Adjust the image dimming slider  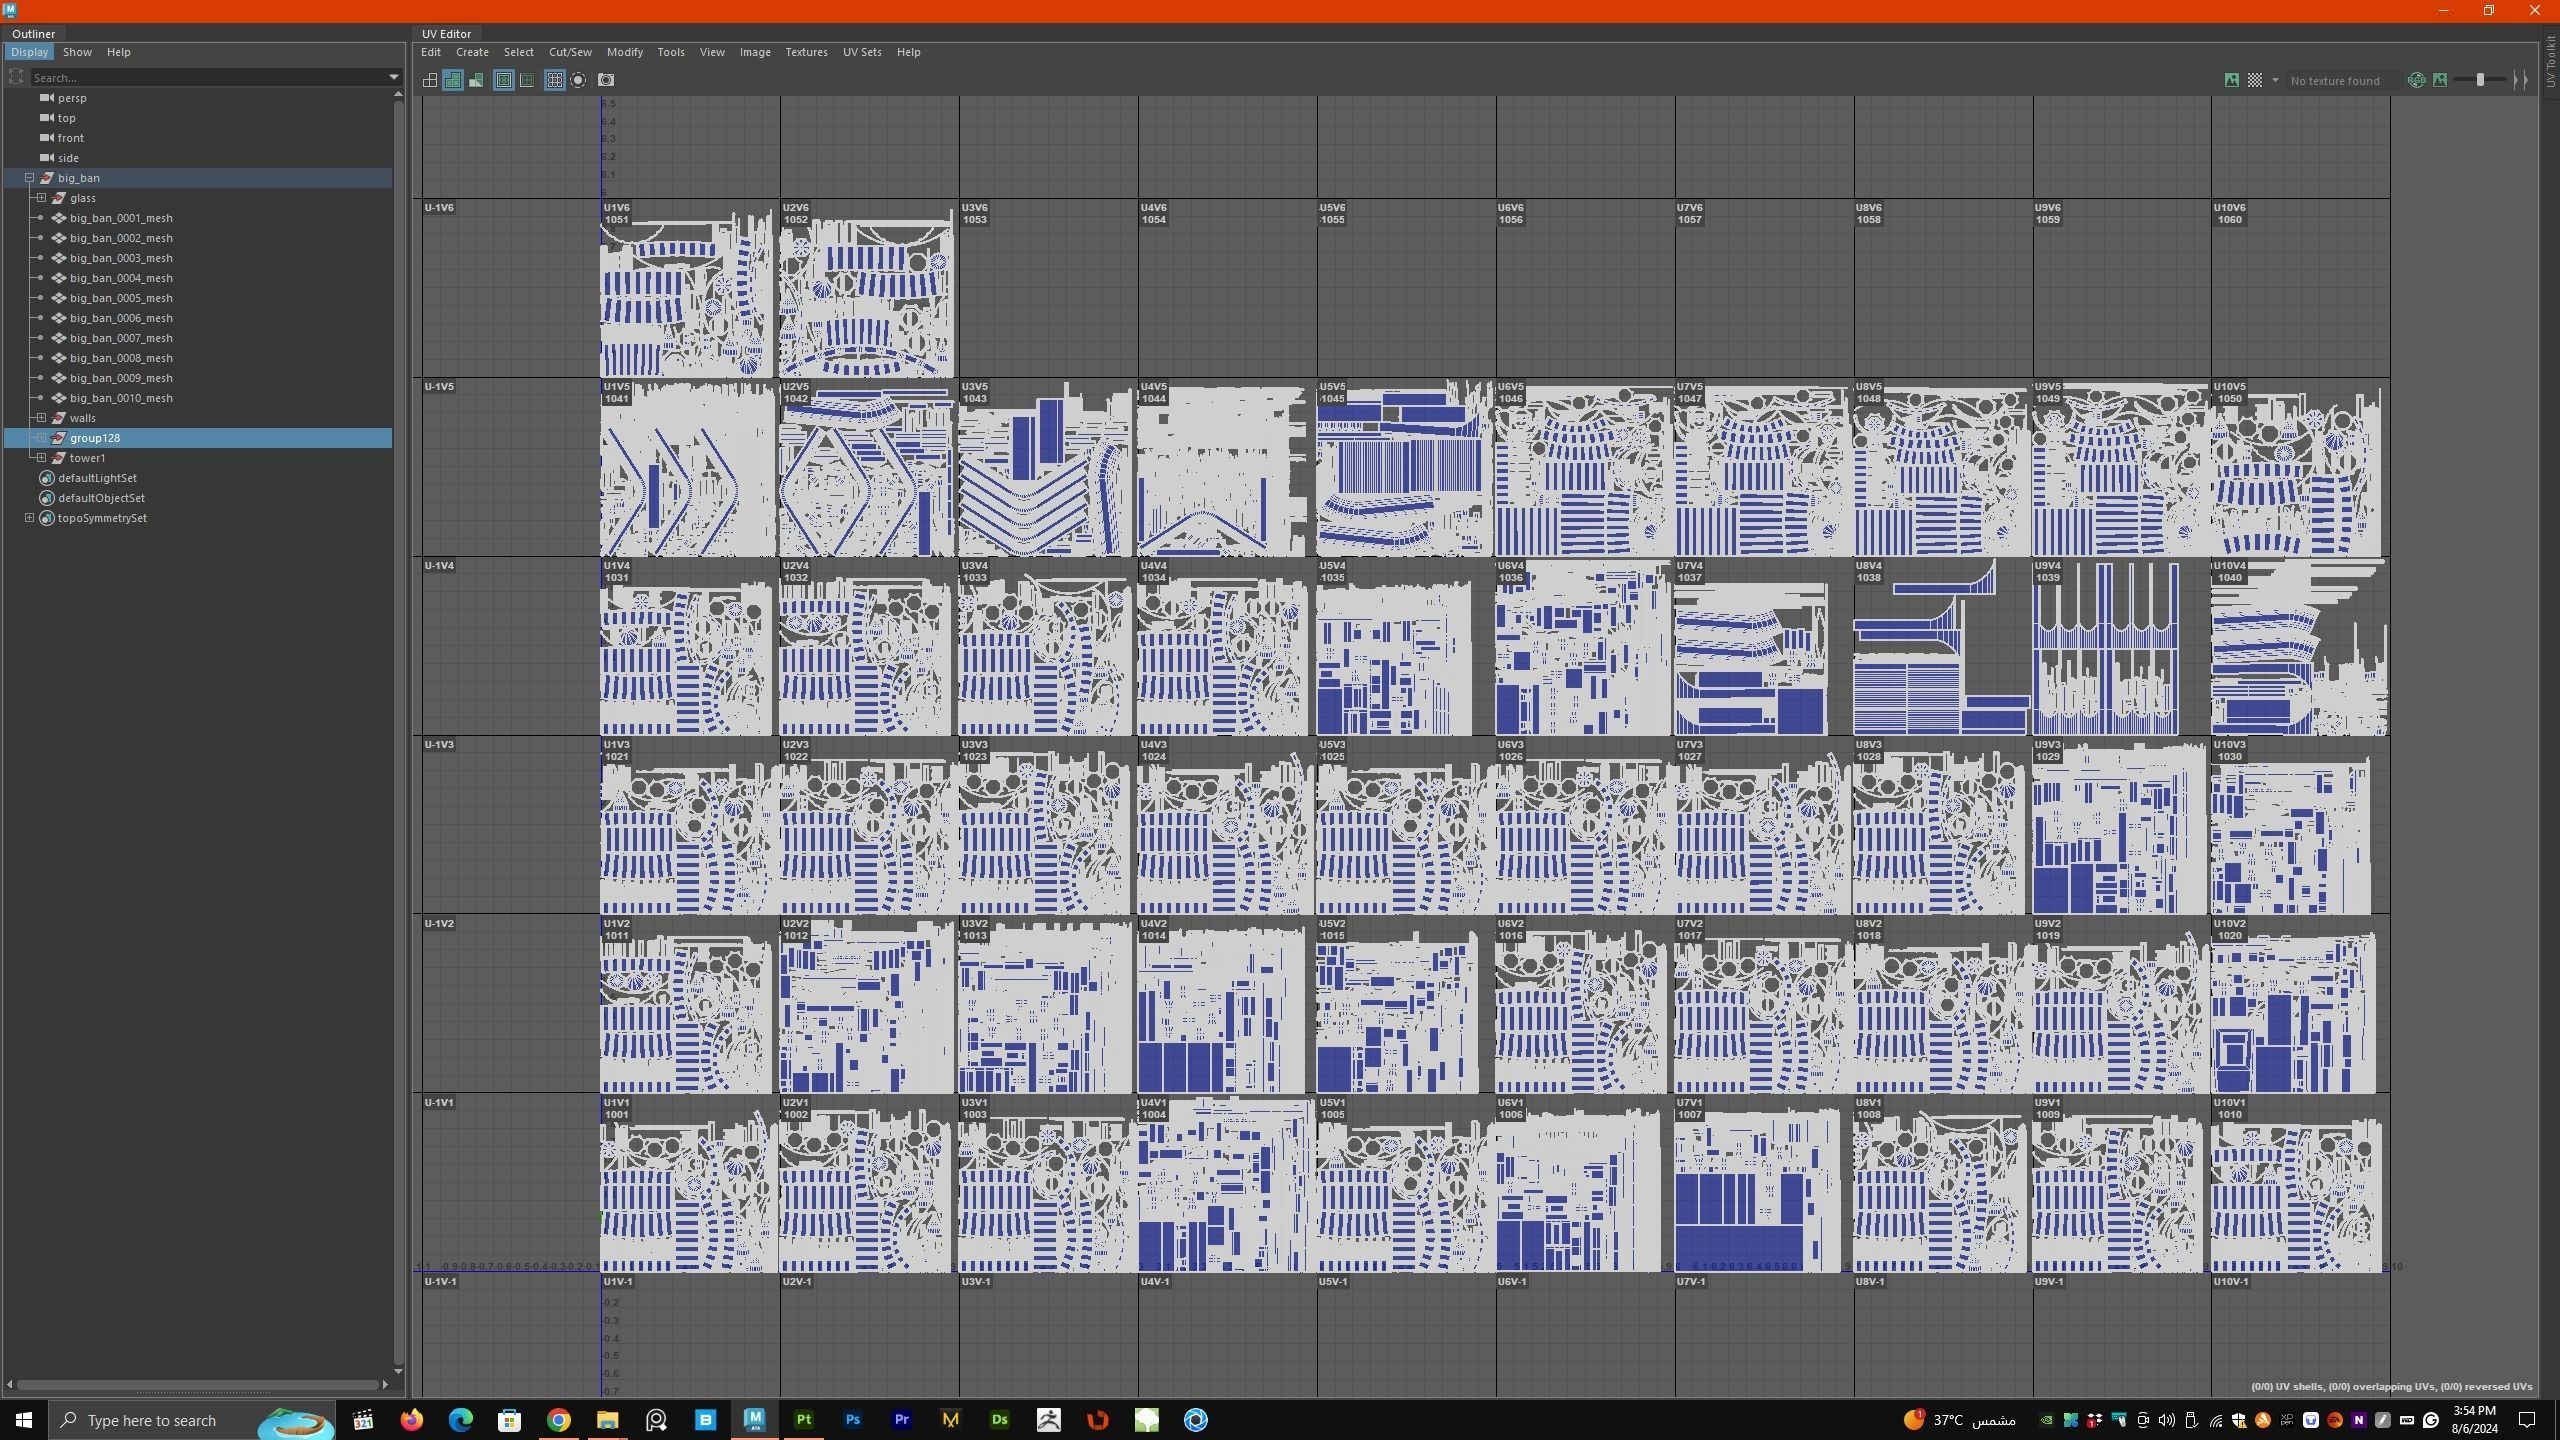point(2480,80)
